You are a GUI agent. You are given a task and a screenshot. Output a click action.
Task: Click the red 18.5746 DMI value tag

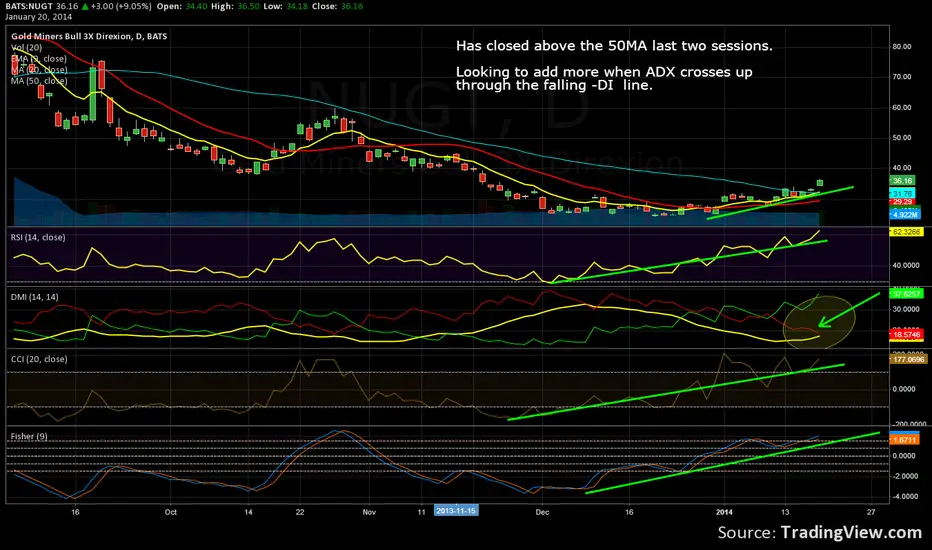[x=906, y=335]
